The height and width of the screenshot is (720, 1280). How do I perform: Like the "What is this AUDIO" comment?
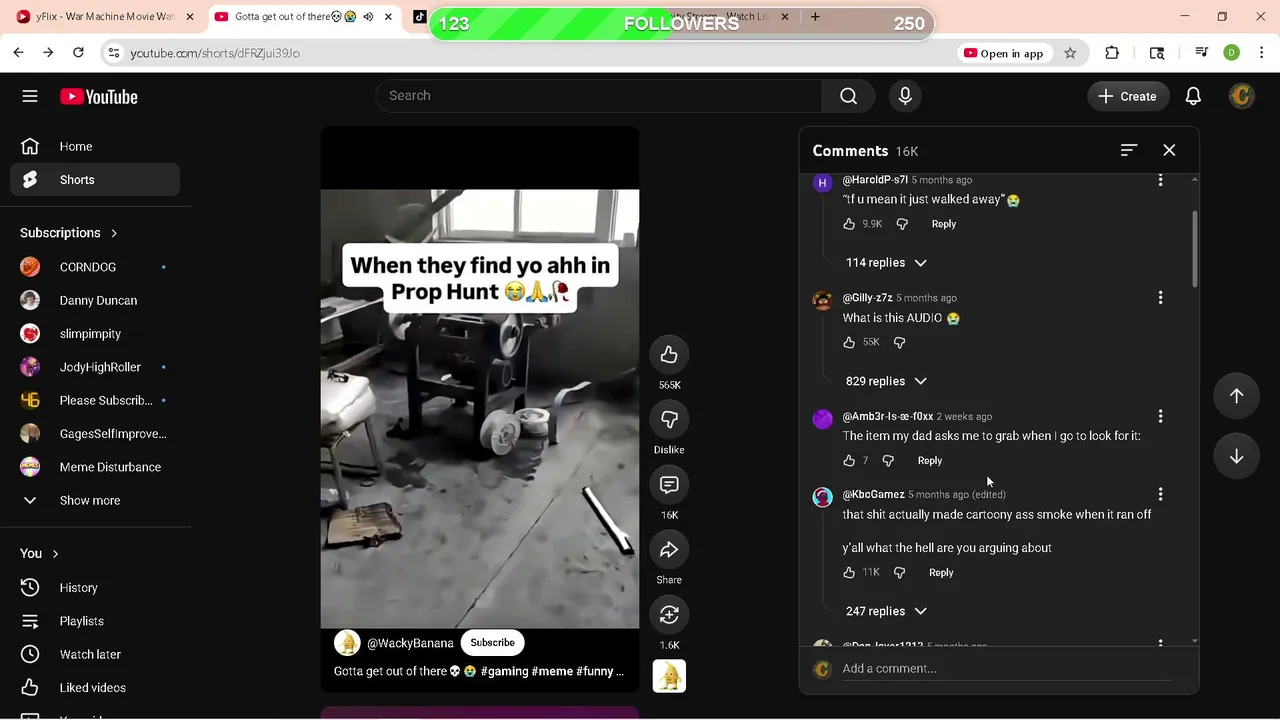[849, 342]
